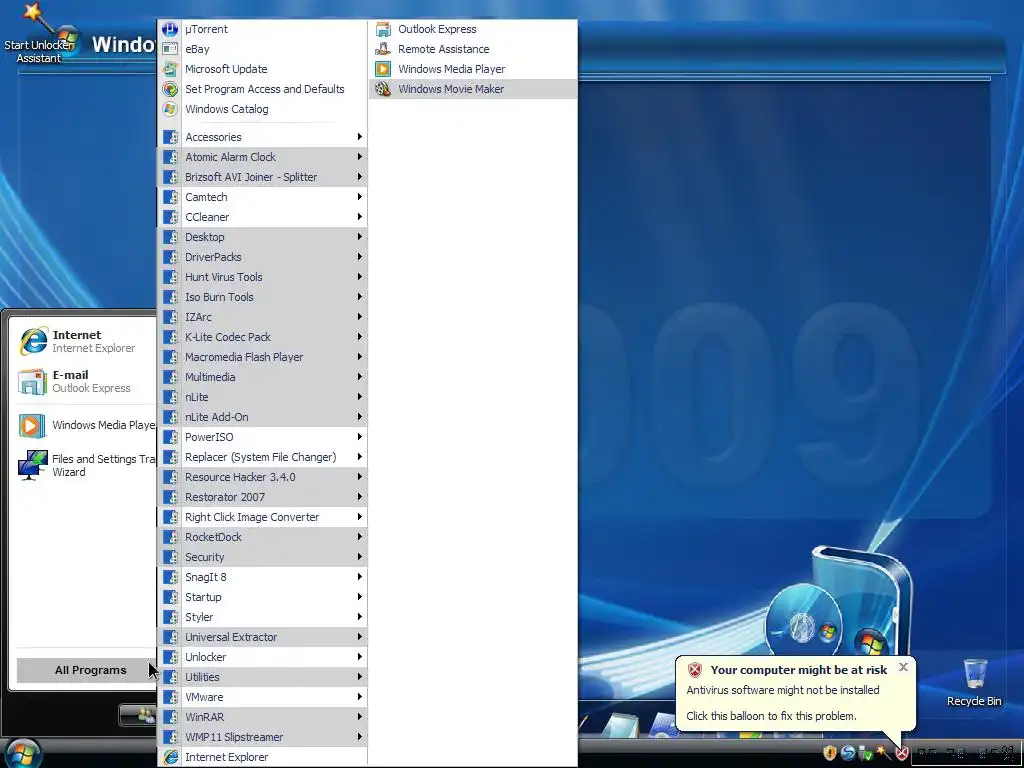Open the Unlocker program group
Viewport: 1024px width, 768px height.
262,658
